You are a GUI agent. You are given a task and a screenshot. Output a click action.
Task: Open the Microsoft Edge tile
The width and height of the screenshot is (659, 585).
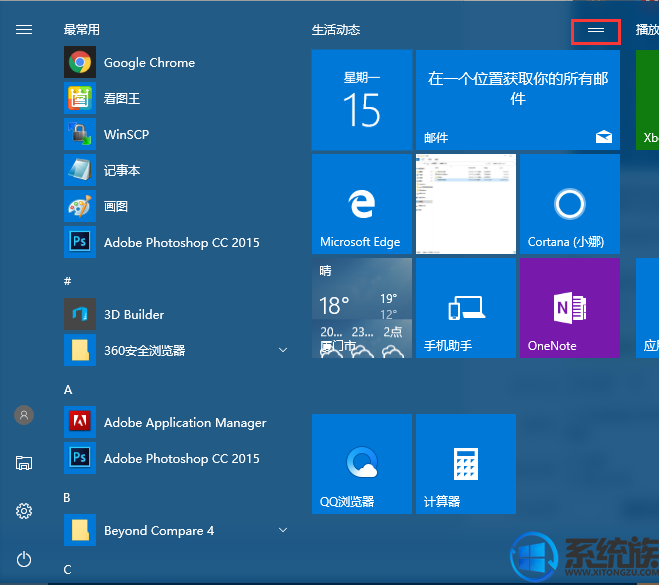point(362,204)
